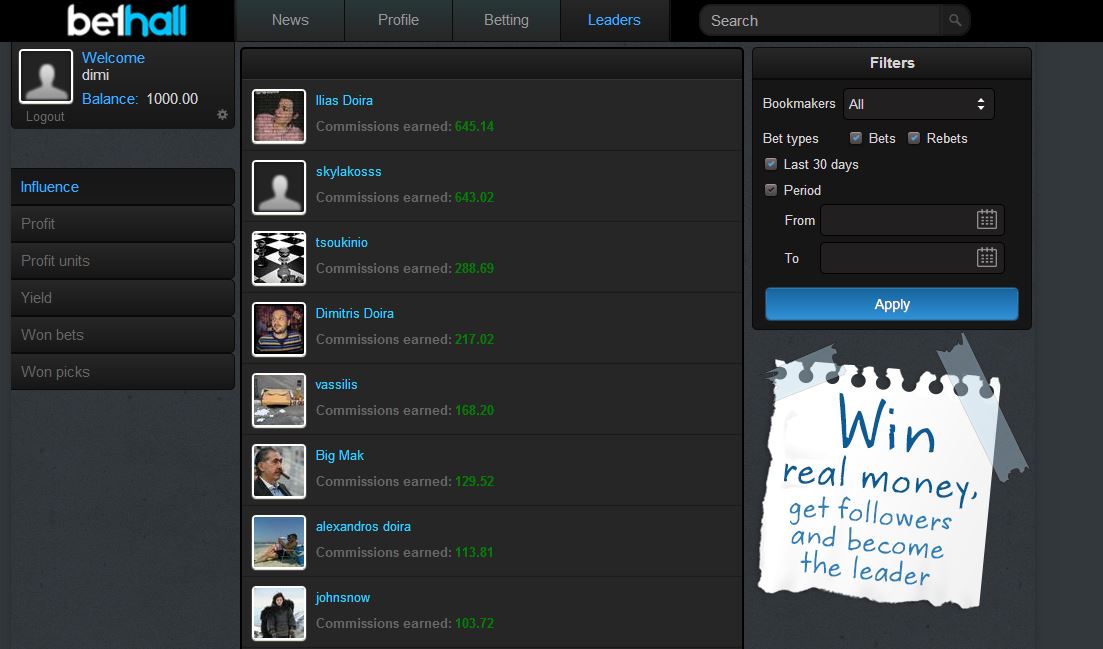Click Big Mak's avatar image
Image resolution: width=1103 pixels, height=649 pixels.
tap(279, 472)
